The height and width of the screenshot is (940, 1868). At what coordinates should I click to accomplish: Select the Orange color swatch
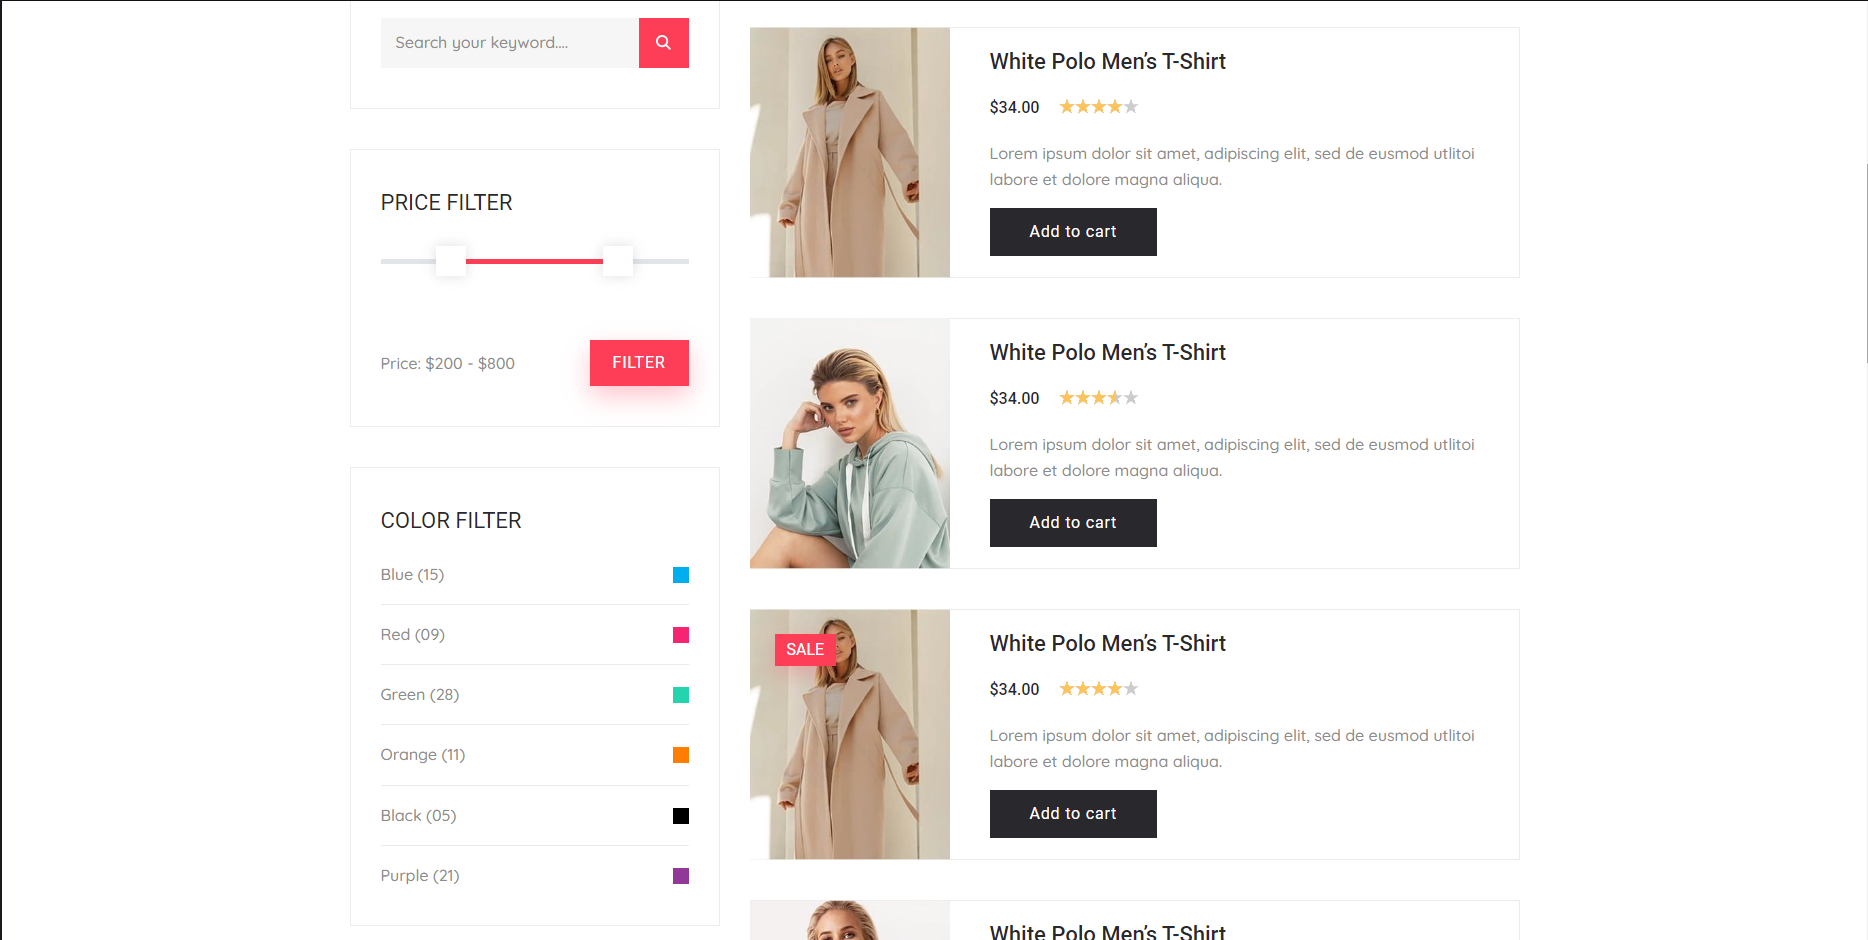coord(681,755)
